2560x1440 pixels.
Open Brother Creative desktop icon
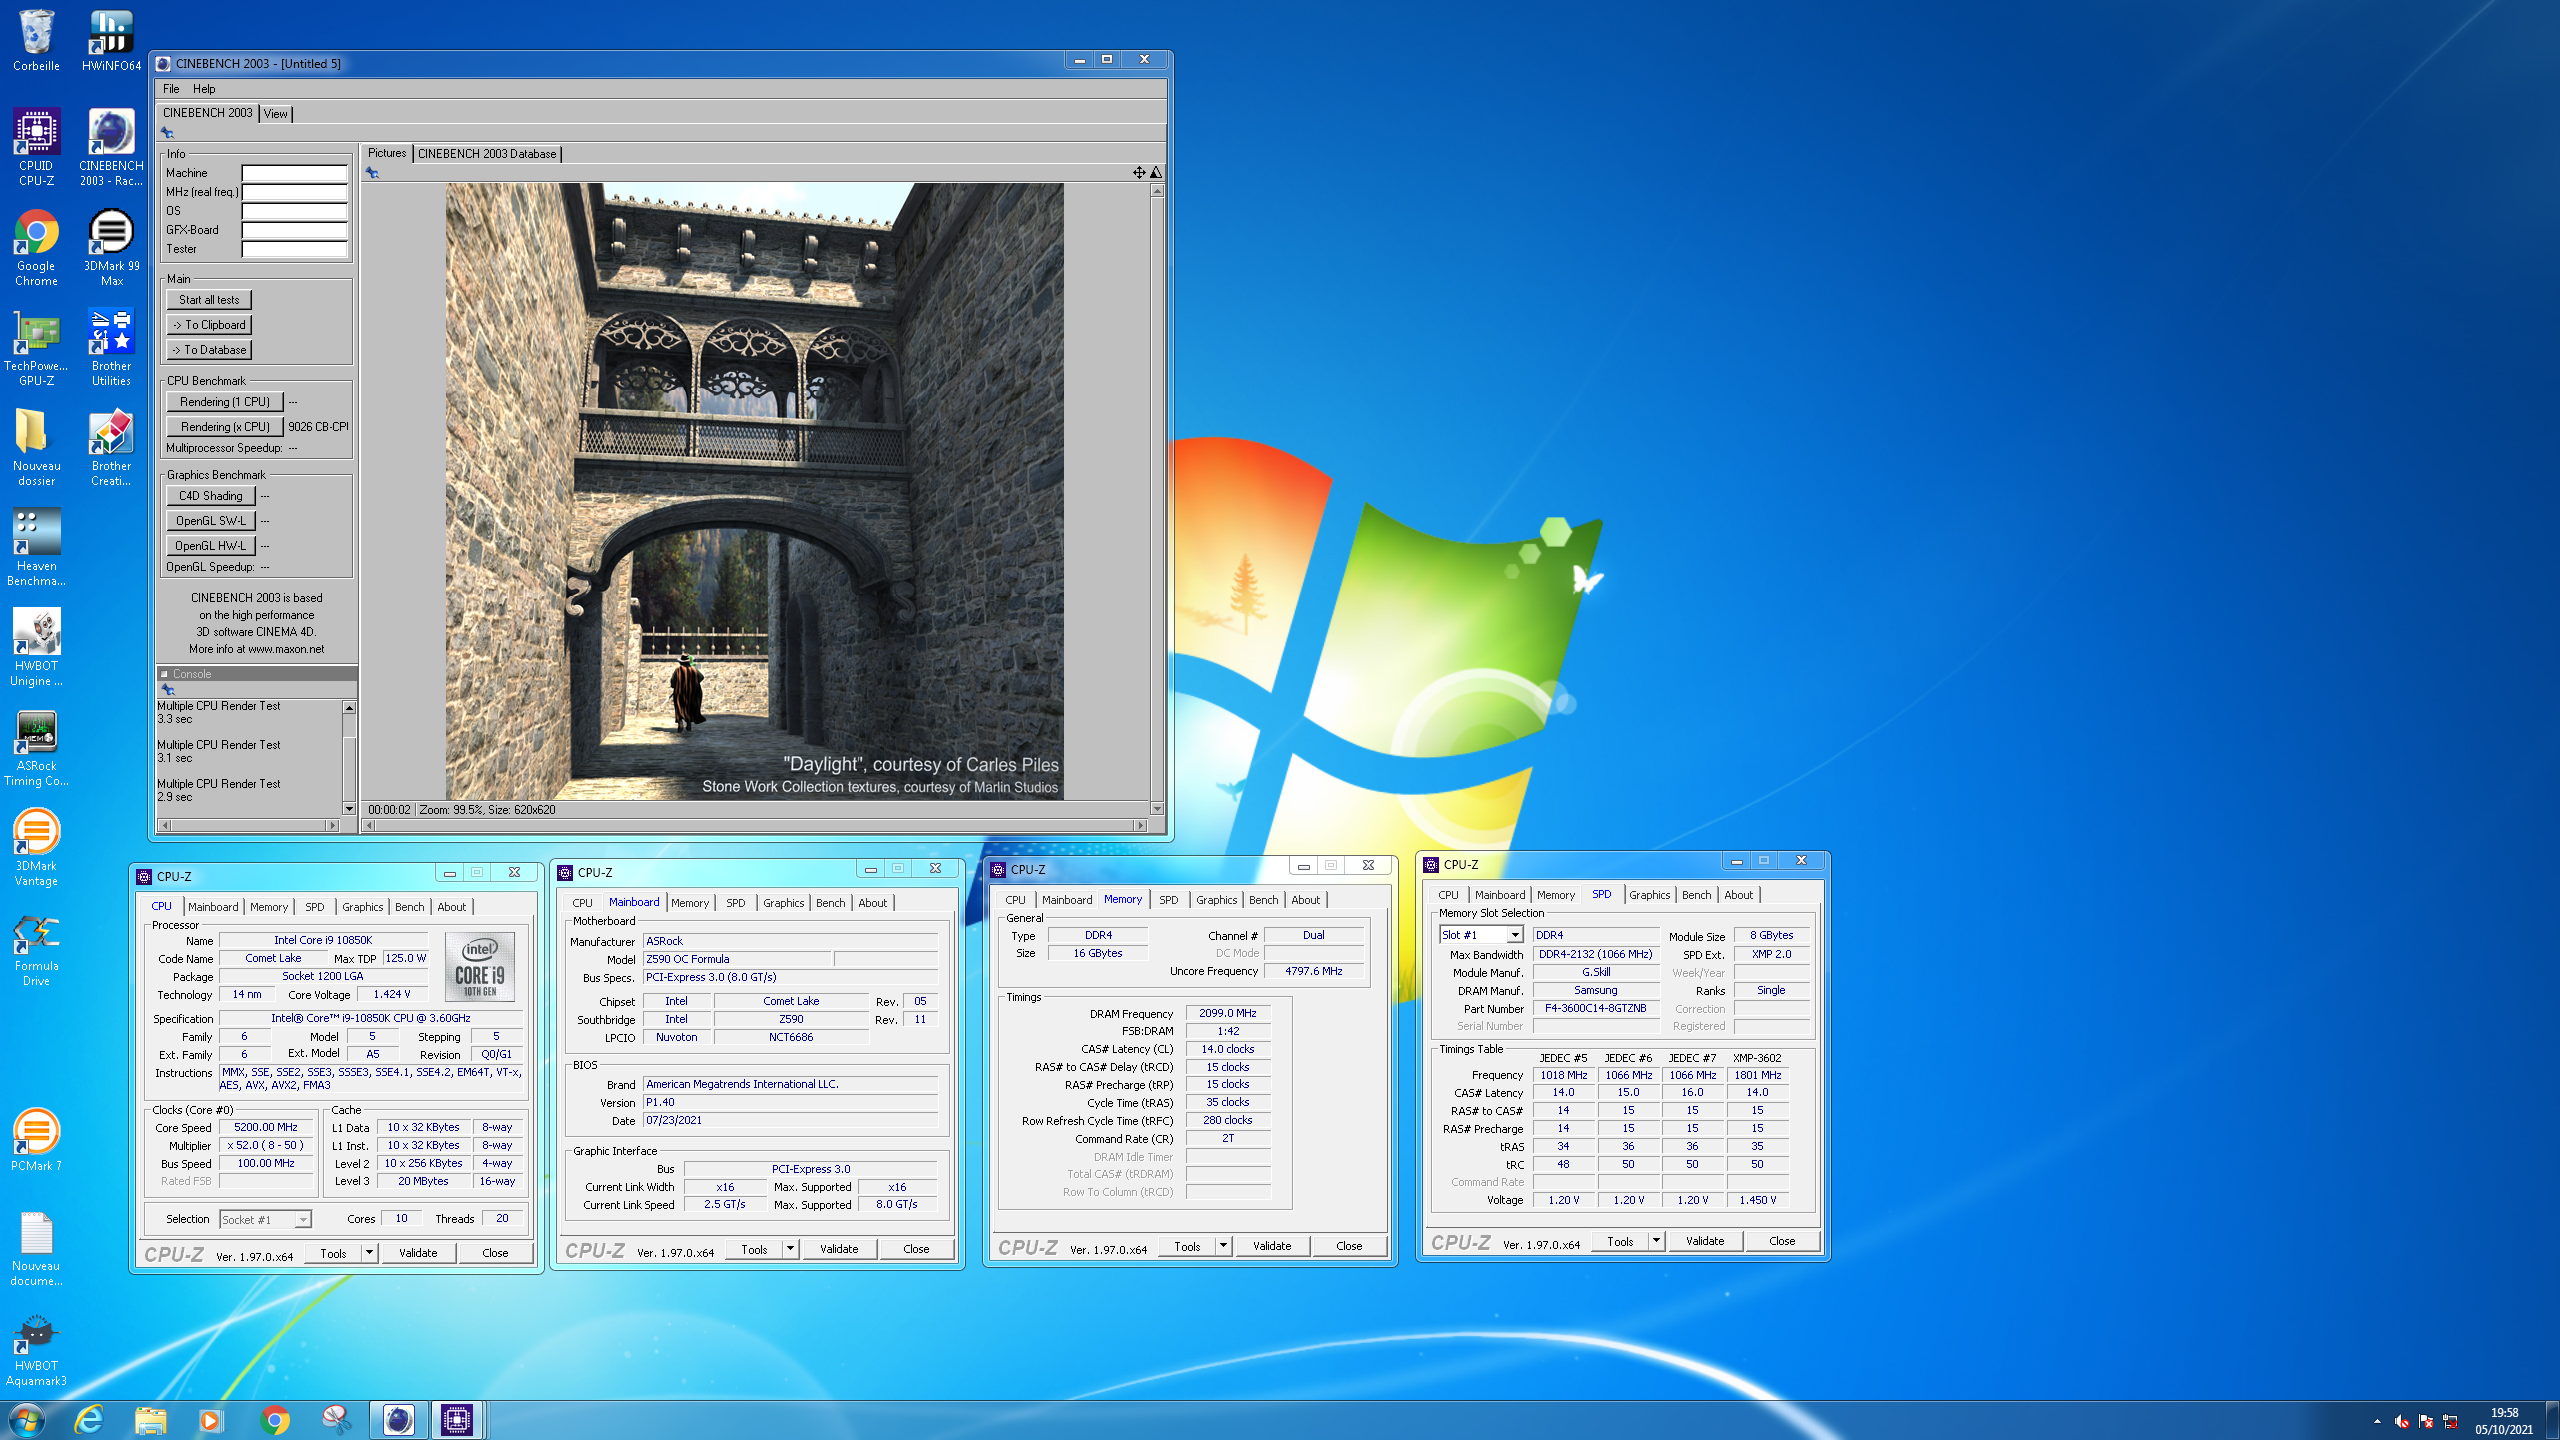pyautogui.click(x=111, y=447)
